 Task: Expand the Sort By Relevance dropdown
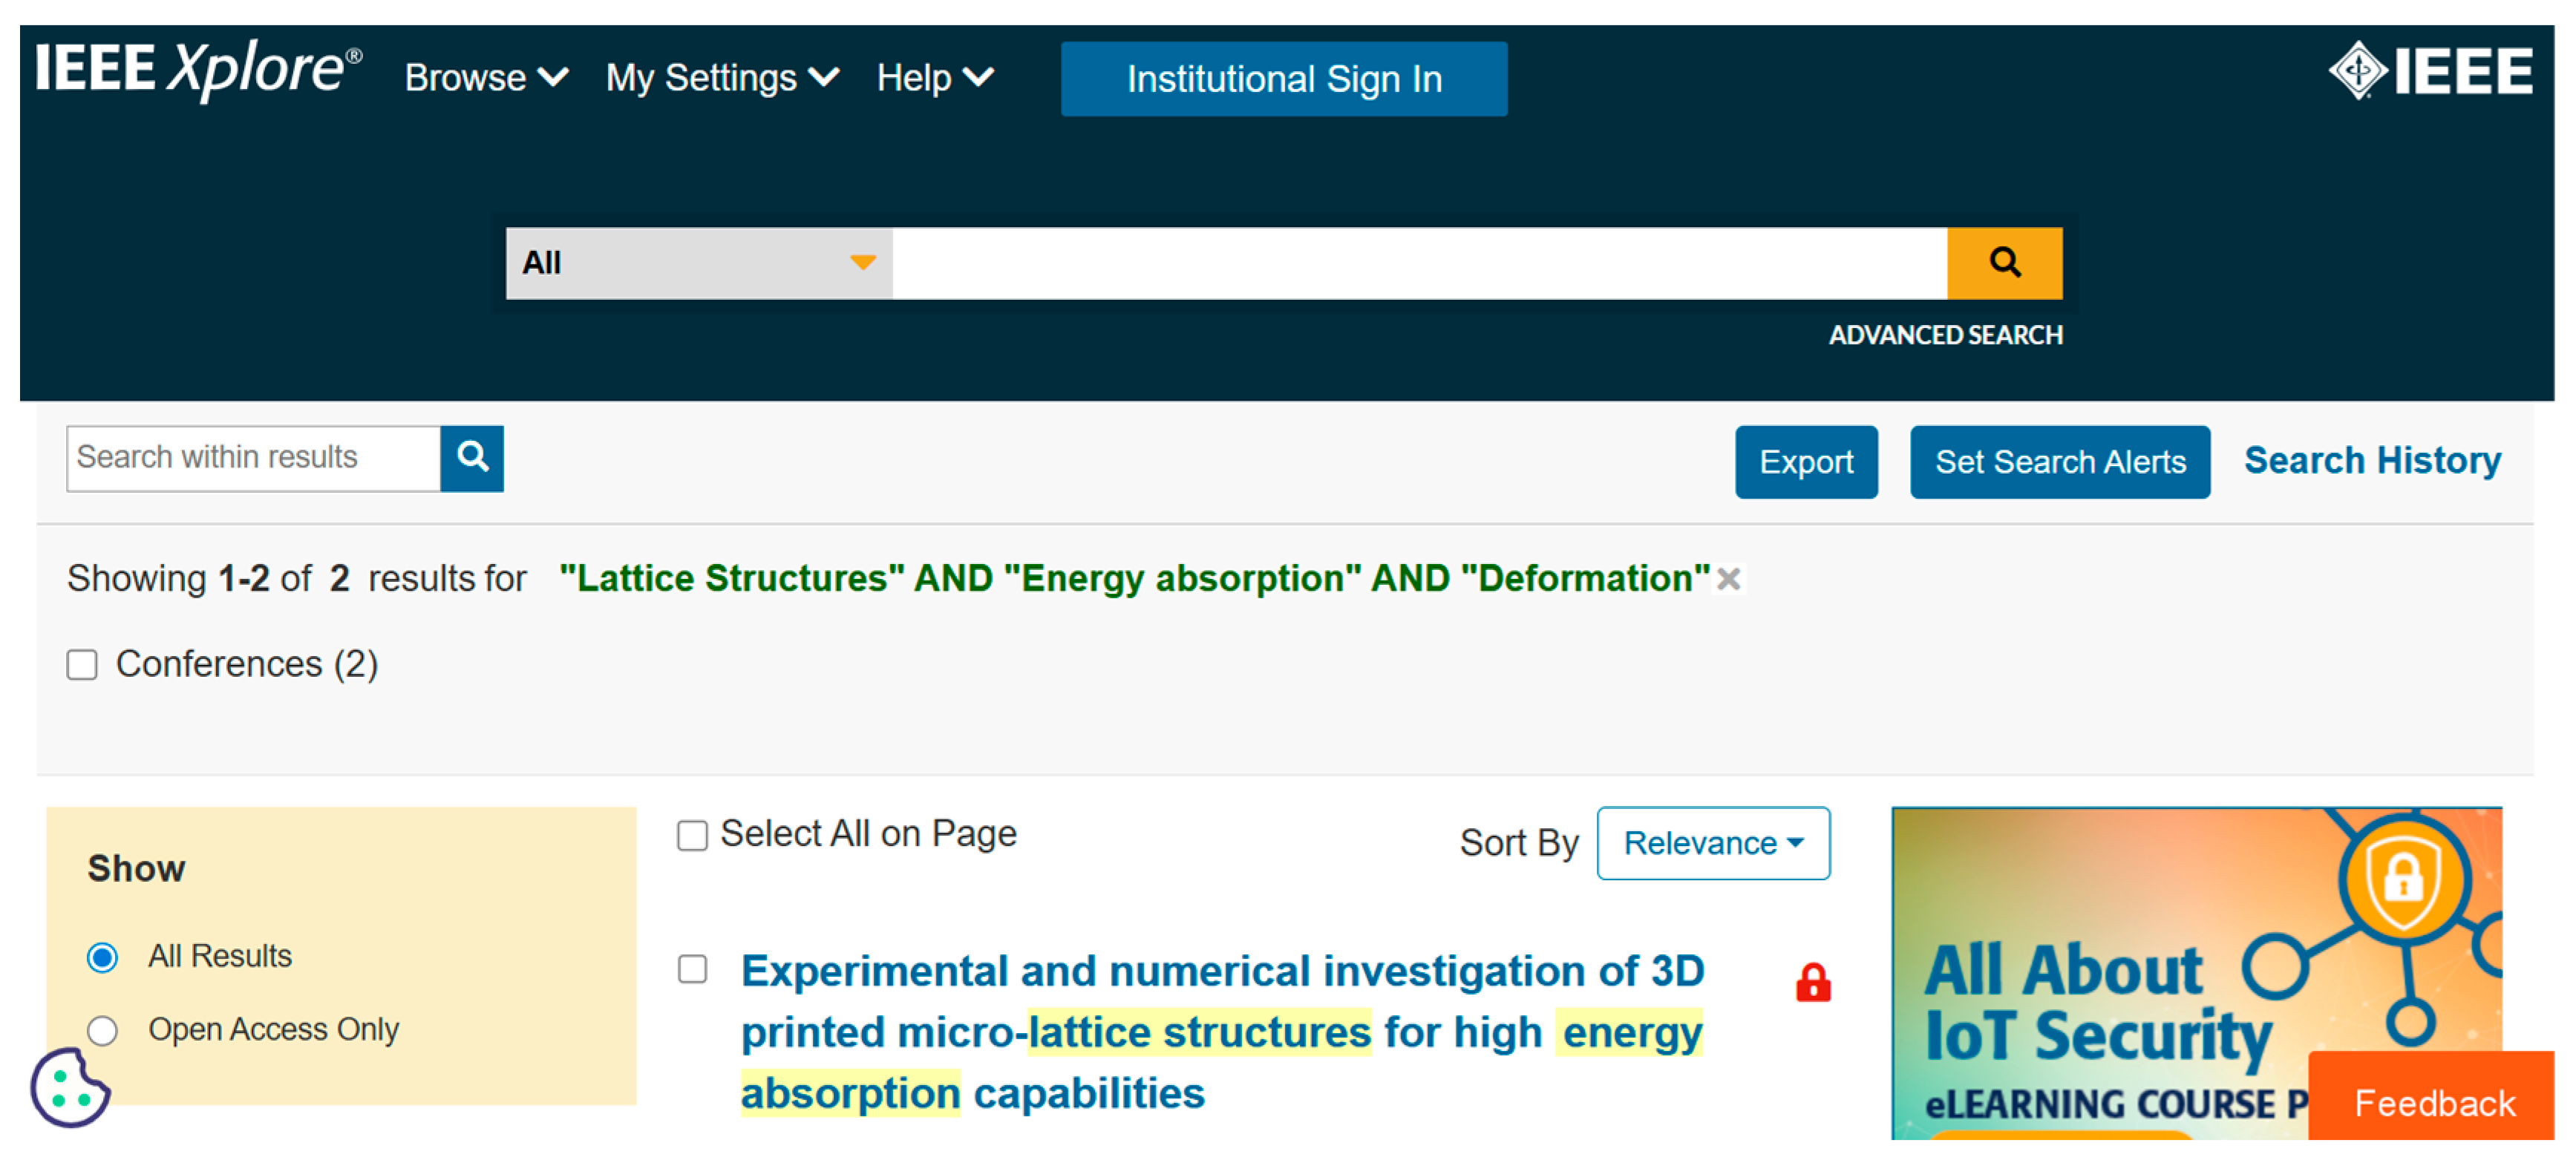tap(1712, 843)
